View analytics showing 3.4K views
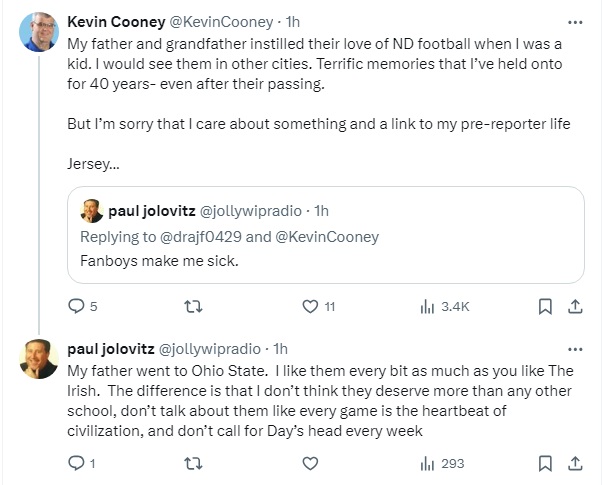This screenshot has width=602, height=485. (x=427, y=306)
